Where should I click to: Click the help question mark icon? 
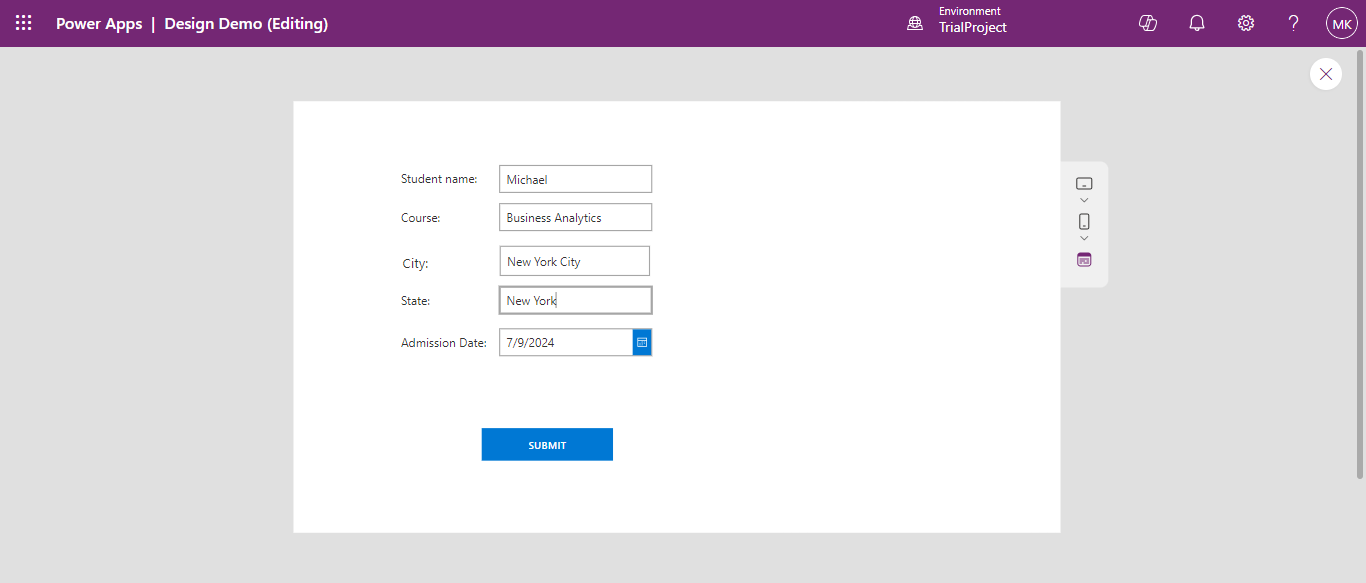coord(1293,23)
